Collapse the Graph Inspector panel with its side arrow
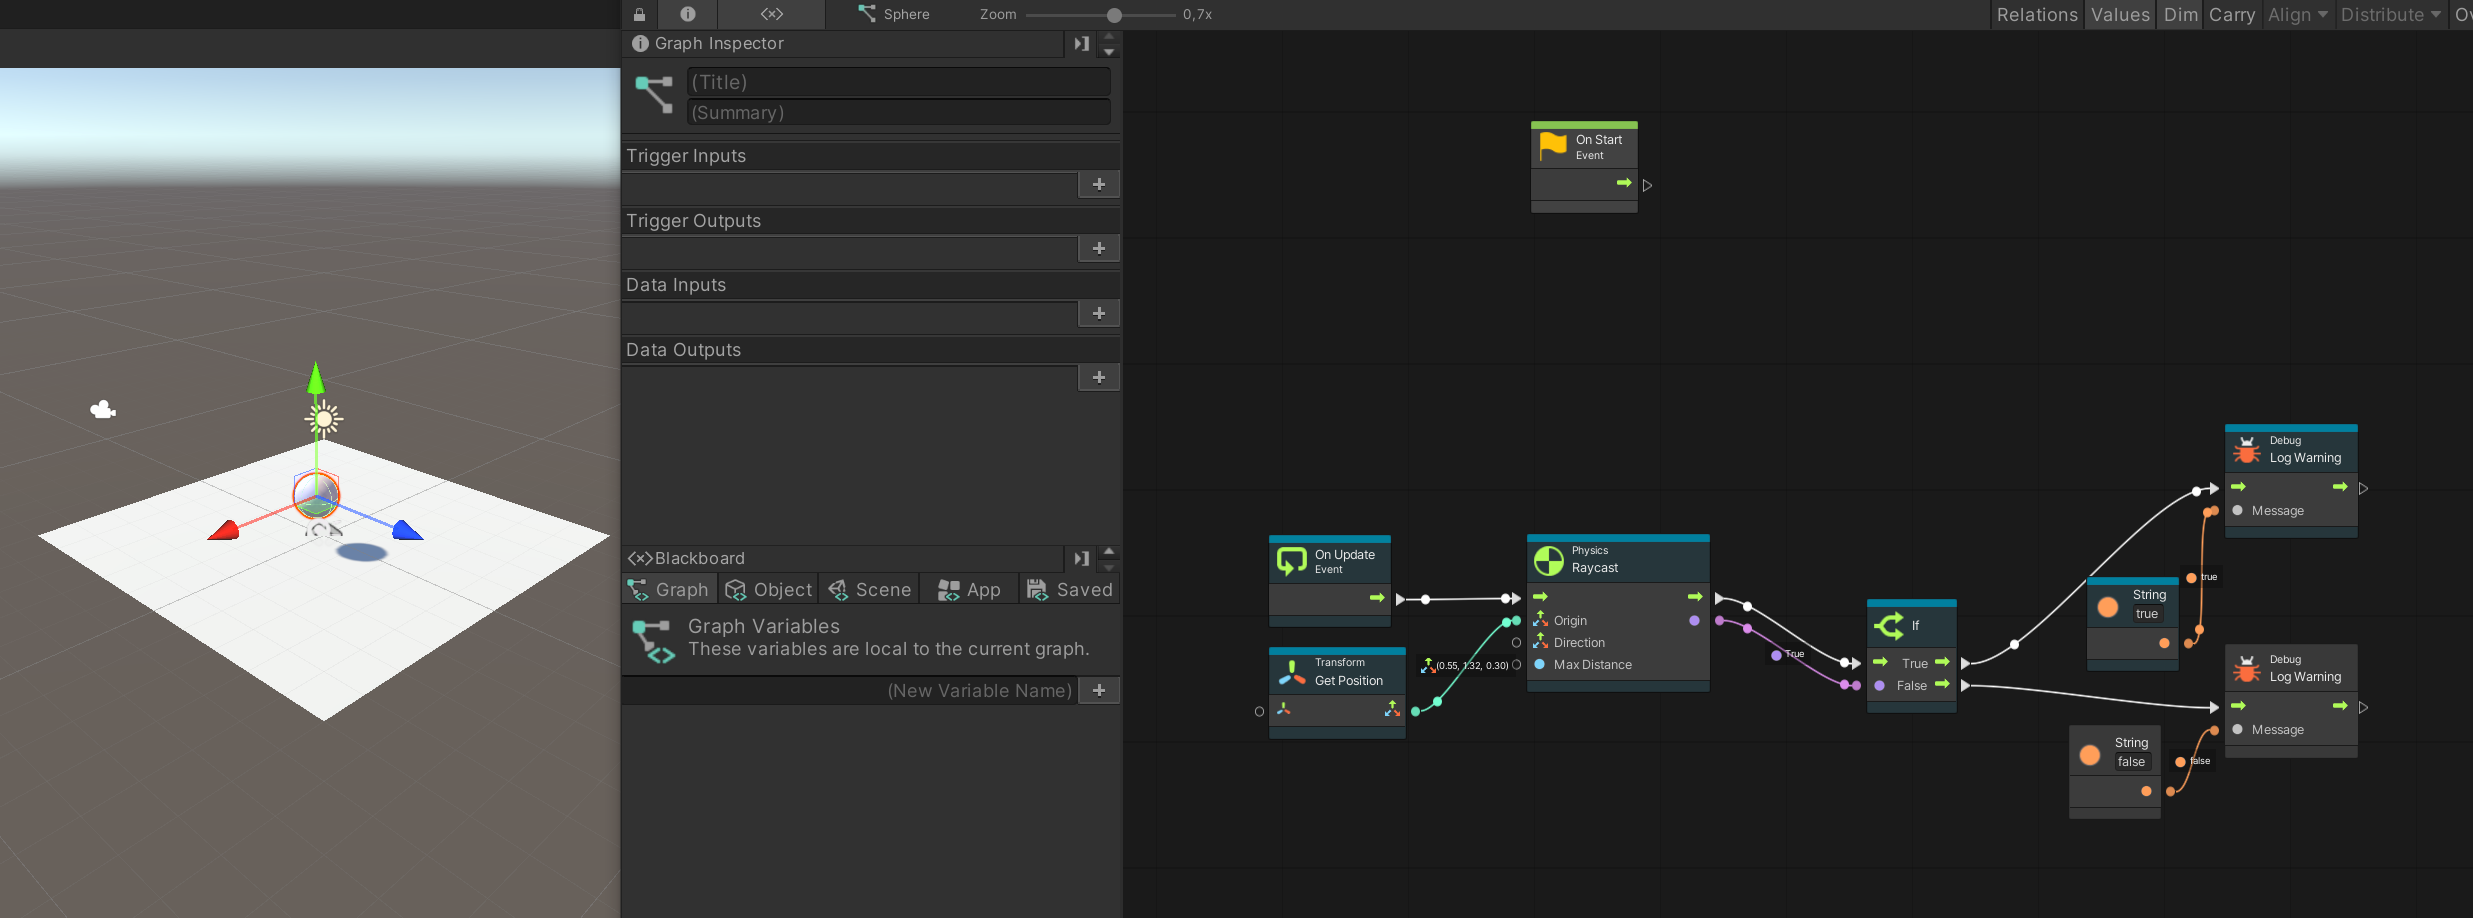Screen dimensions: 2473x918 (x=1081, y=43)
